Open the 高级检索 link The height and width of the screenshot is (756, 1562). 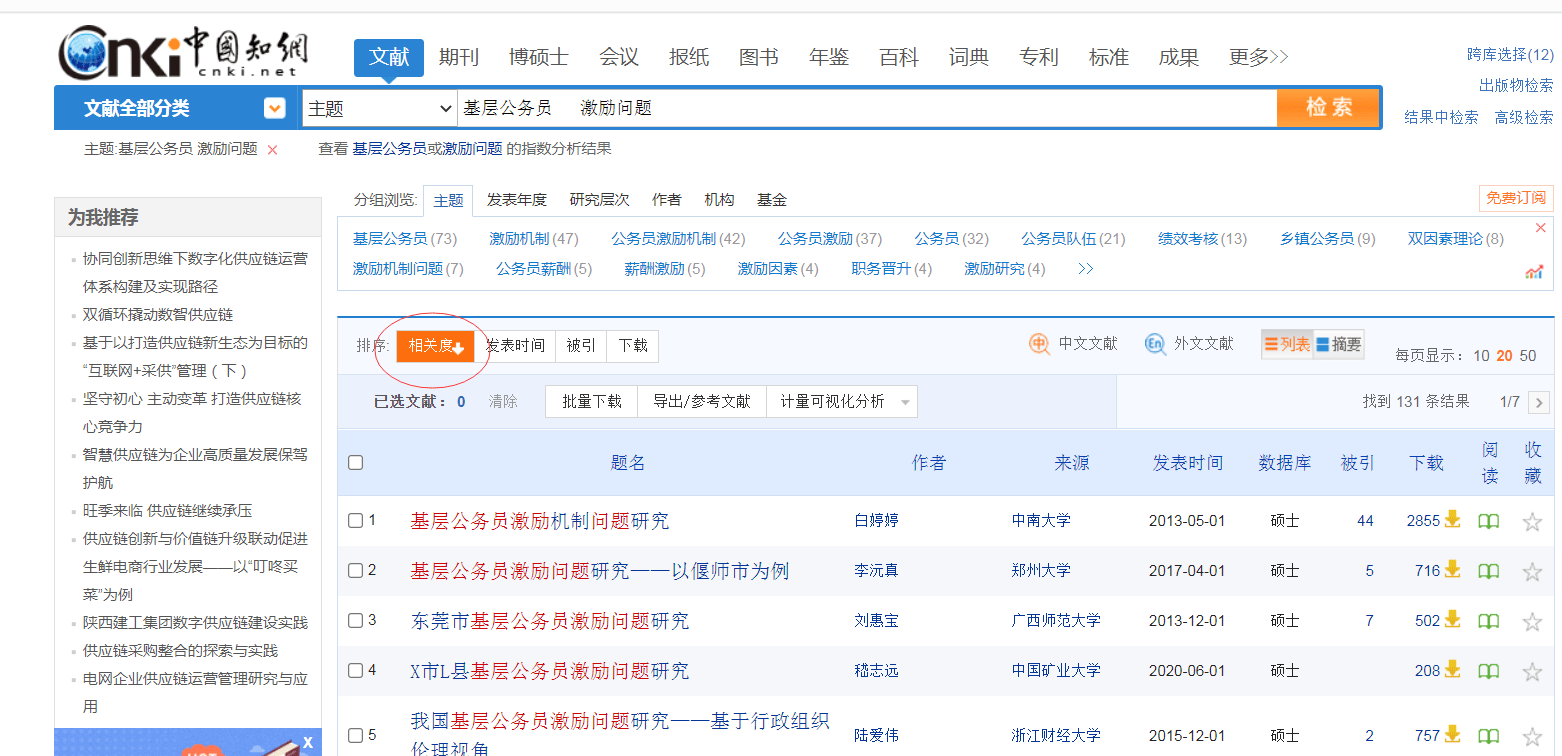point(1522,116)
